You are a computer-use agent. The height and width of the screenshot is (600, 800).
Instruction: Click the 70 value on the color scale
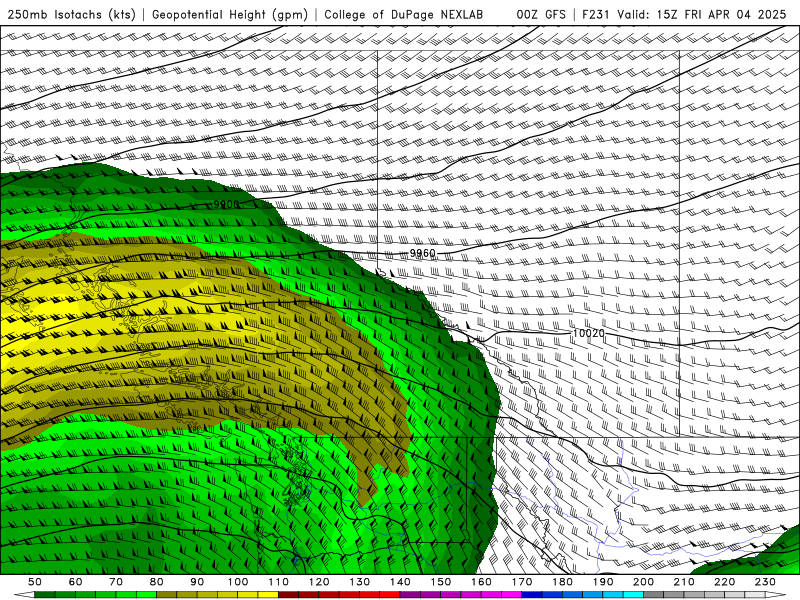click(x=116, y=582)
